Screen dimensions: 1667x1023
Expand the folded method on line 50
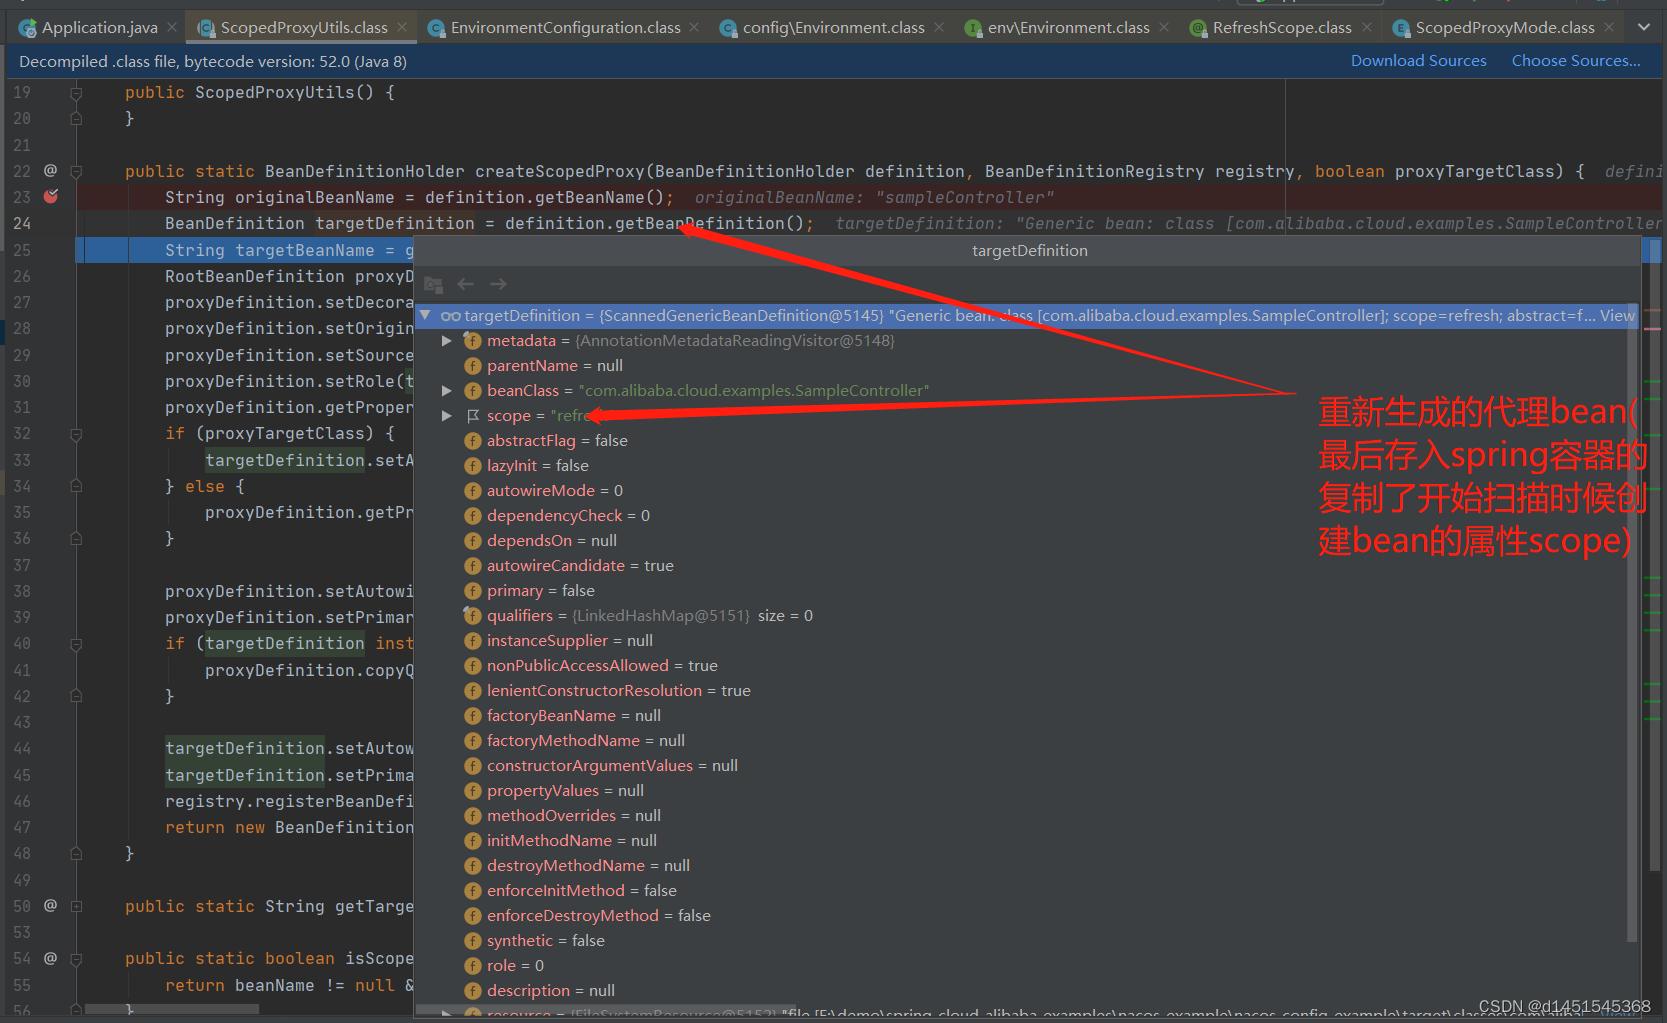(x=76, y=906)
